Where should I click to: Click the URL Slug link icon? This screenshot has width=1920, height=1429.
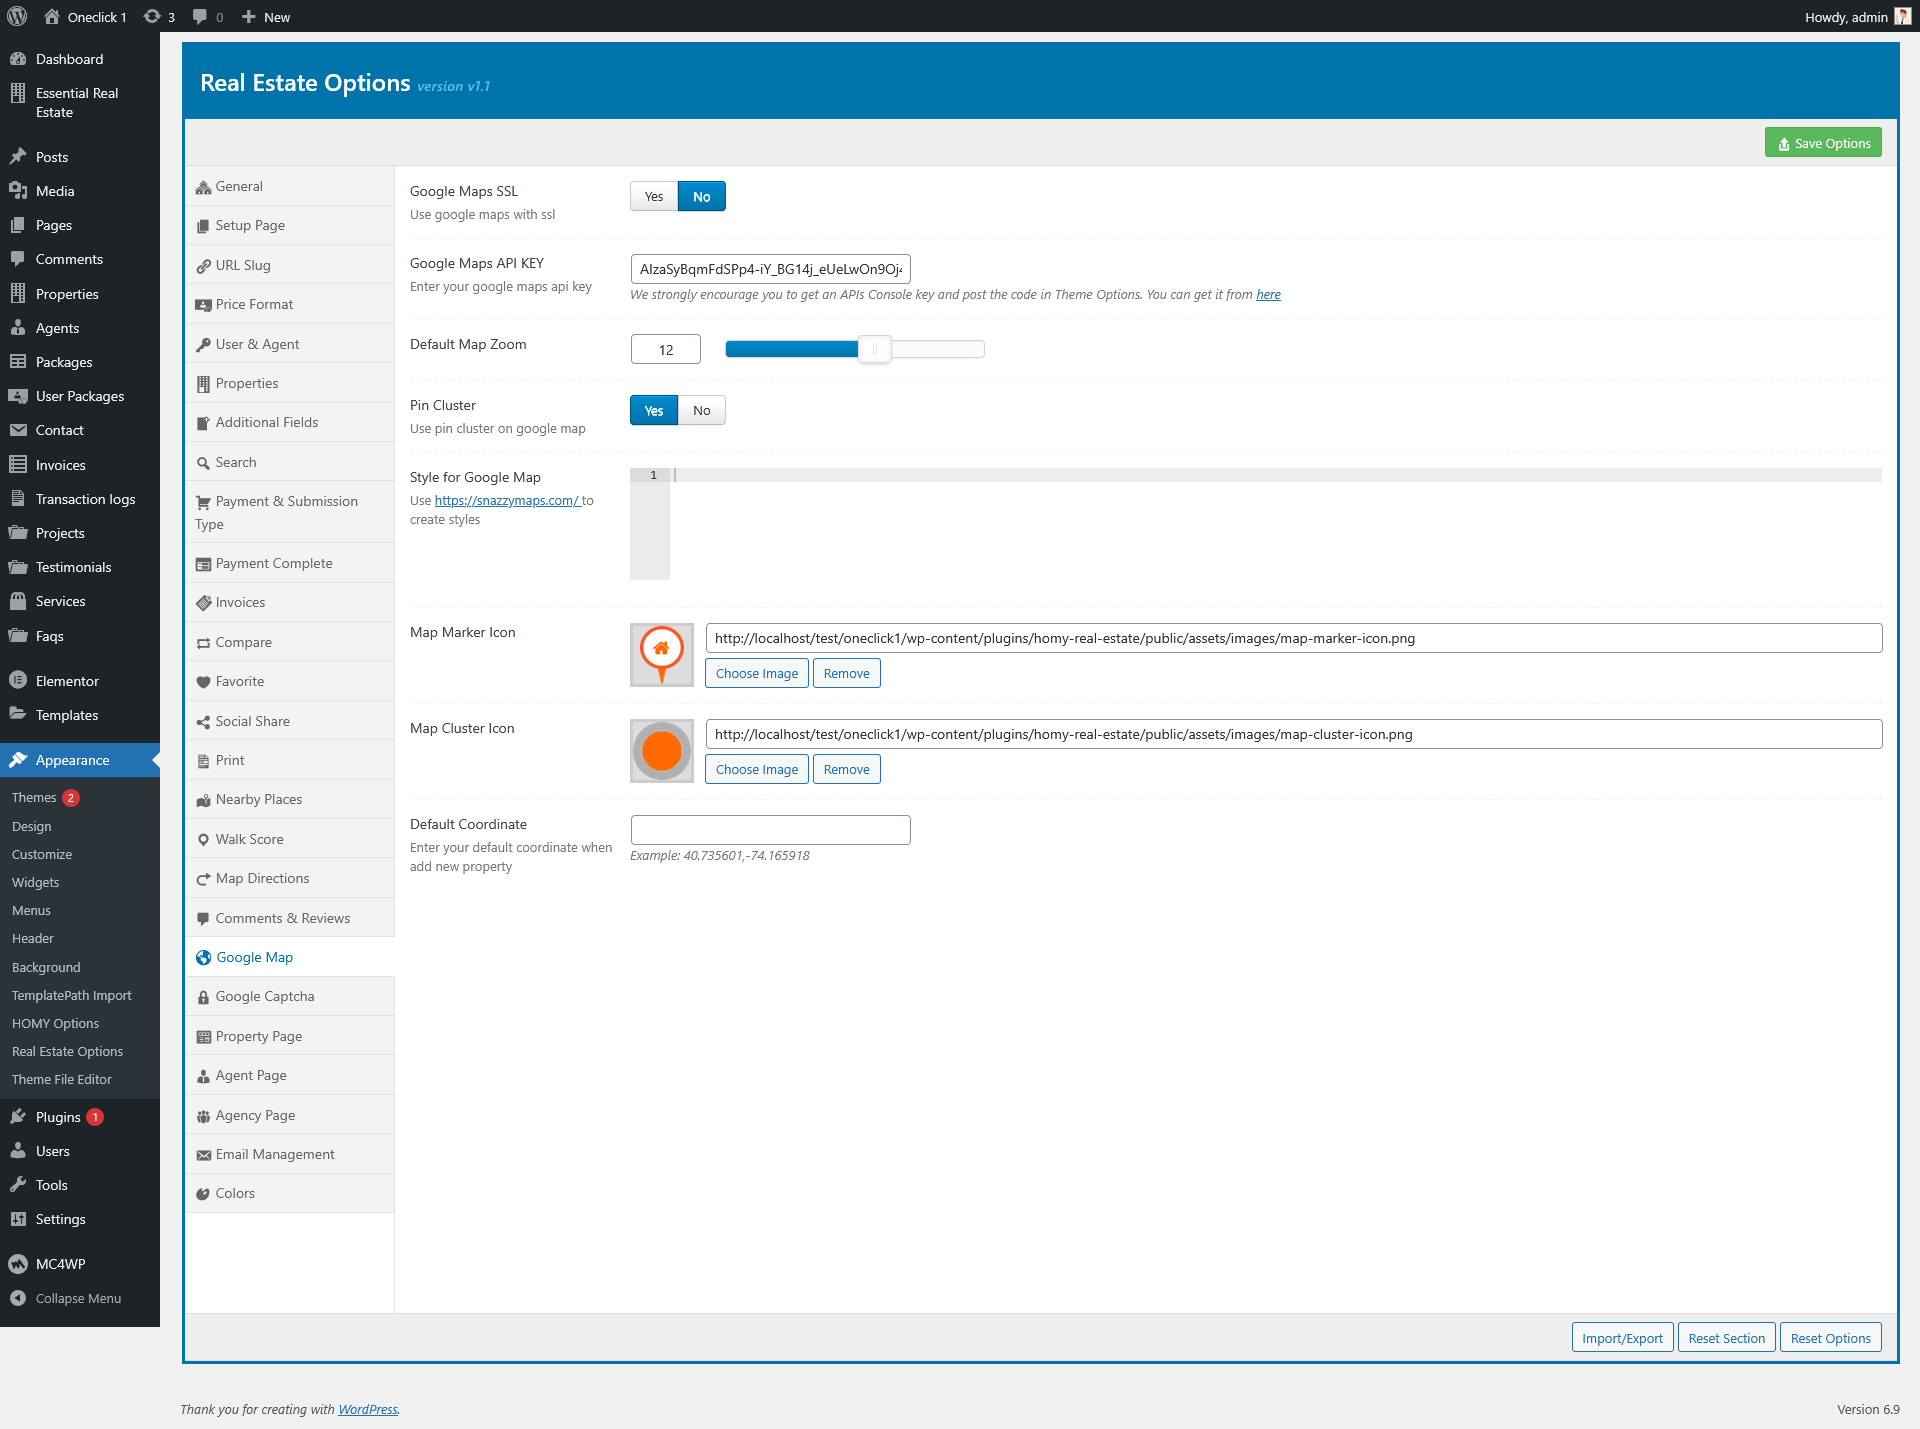click(203, 266)
